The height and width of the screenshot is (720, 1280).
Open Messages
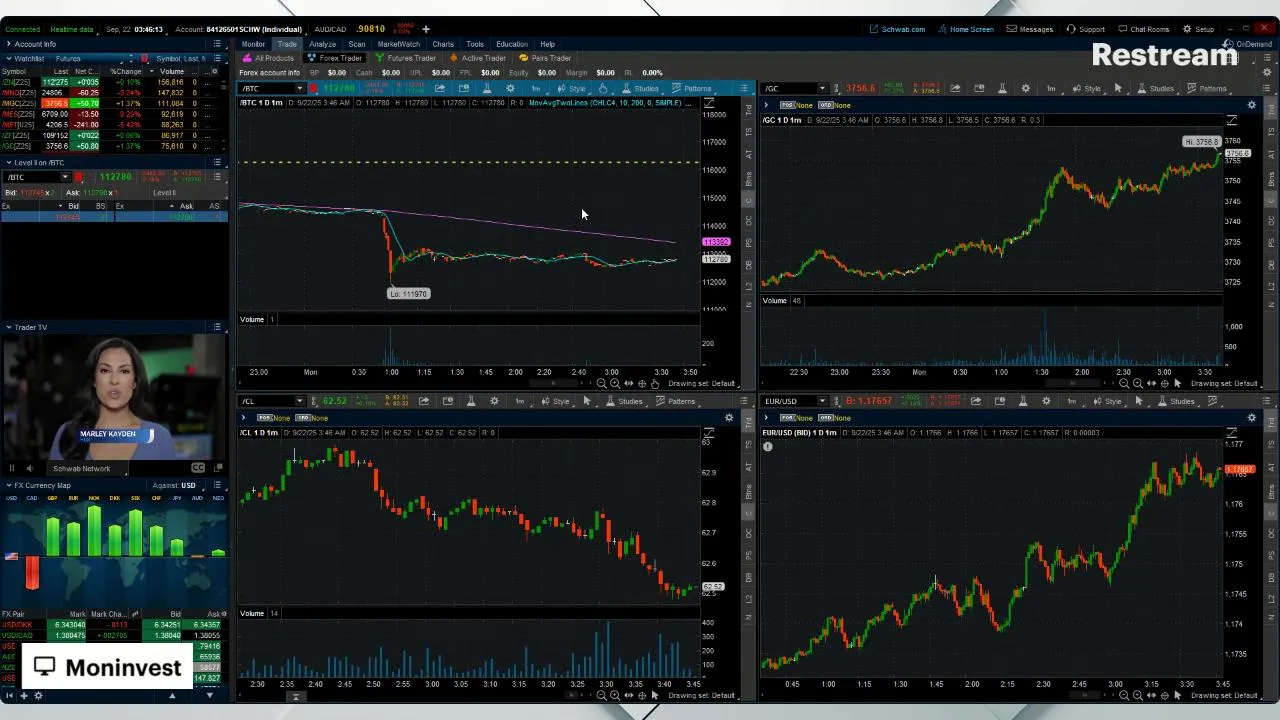(1030, 29)
